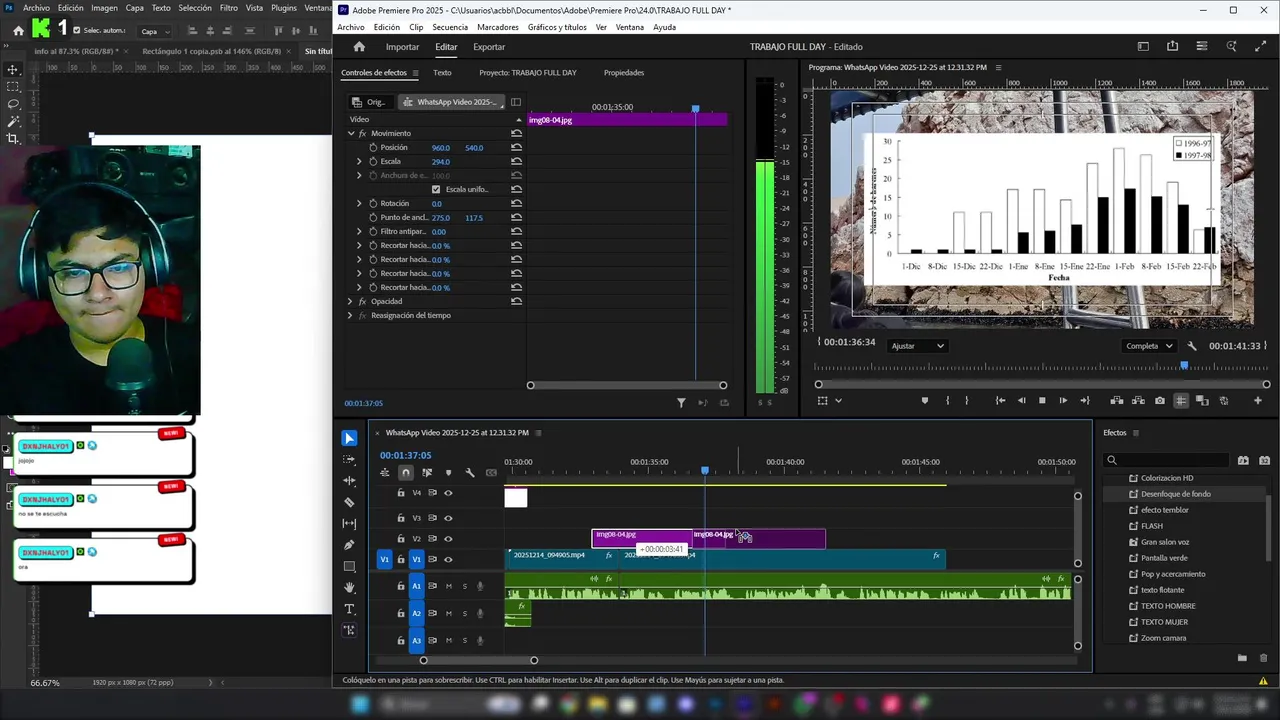Click the program monitor playhead marker
Image resolution: width=1280 pixels, height=720 pixels.
pos(1185,367)
